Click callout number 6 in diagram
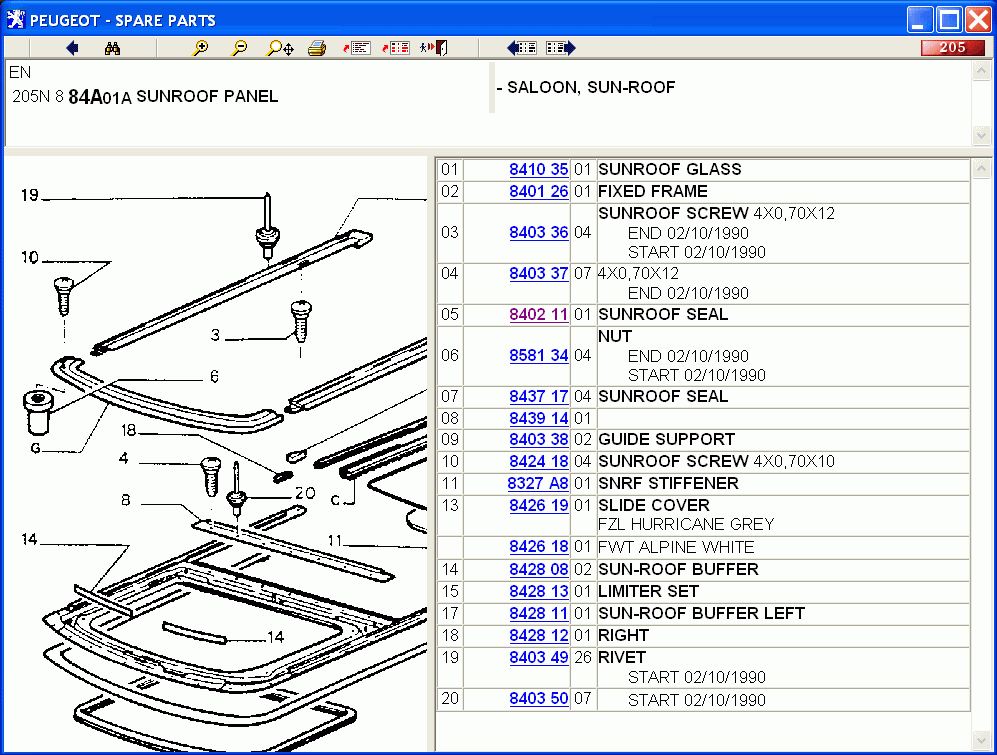This screenshot has height=755, width=997. coord(214,377)
